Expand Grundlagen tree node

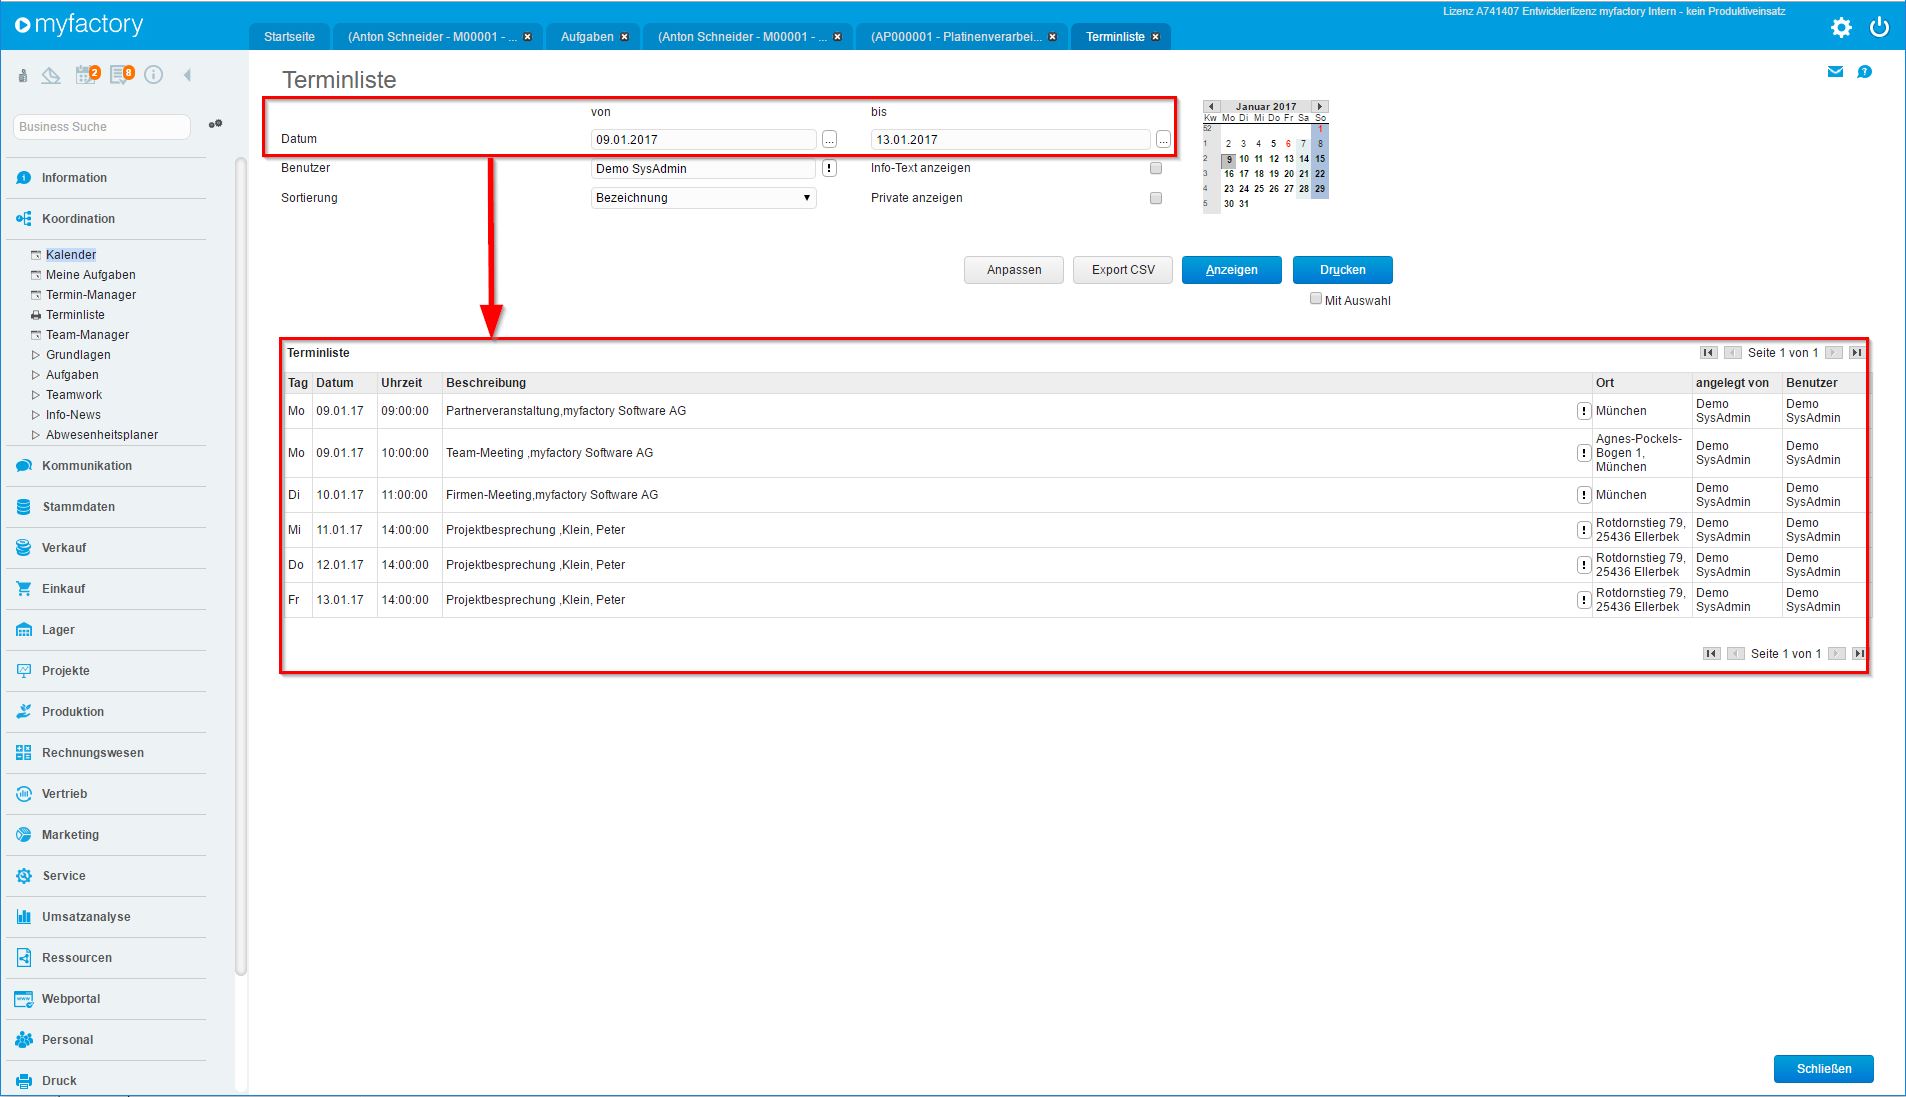click(x=36, y=355)
